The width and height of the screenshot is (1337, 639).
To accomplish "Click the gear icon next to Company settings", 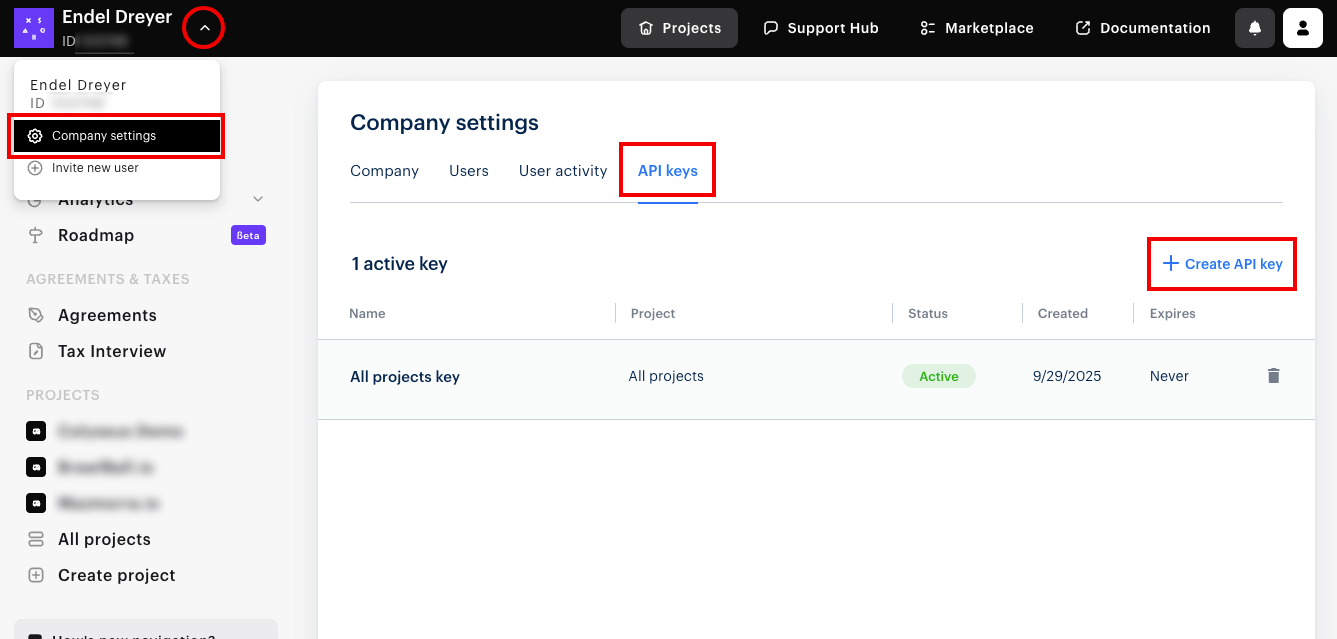I will coord(35,135).
